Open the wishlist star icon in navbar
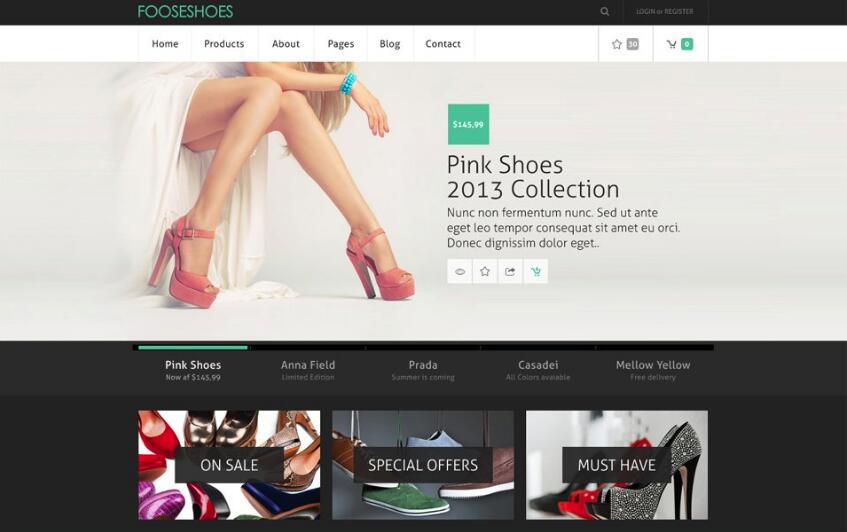 tap(617, 44)
